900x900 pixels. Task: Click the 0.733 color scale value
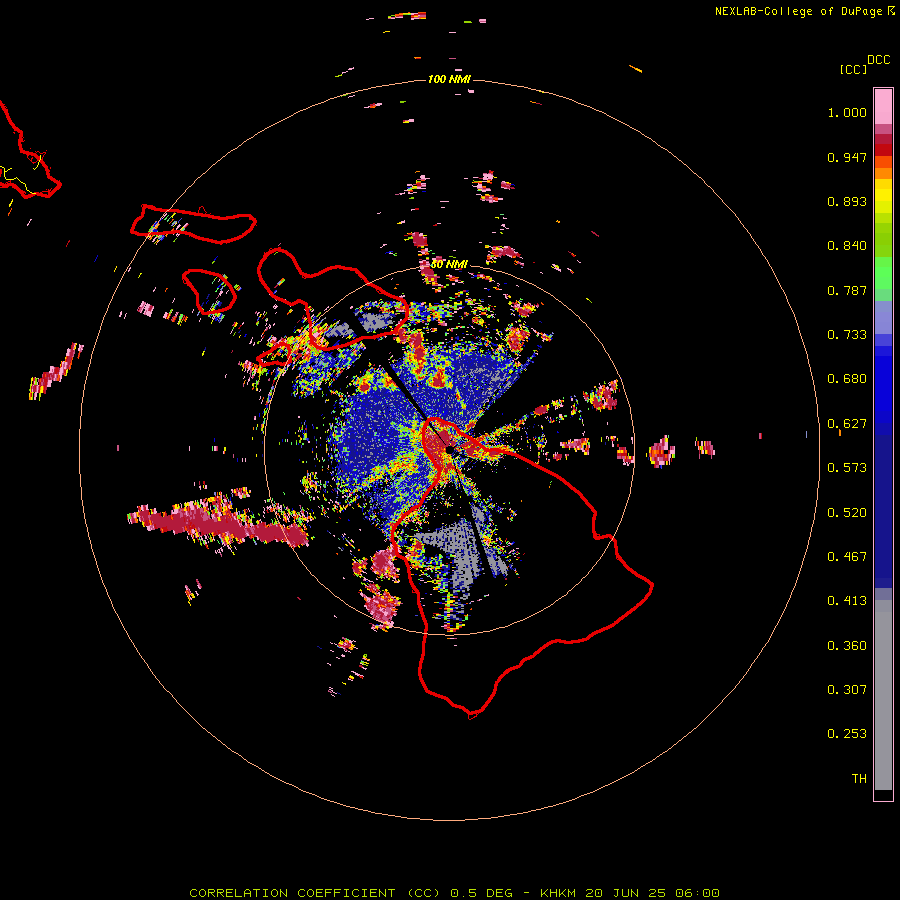pyautogui.click(x=847, y=335)
